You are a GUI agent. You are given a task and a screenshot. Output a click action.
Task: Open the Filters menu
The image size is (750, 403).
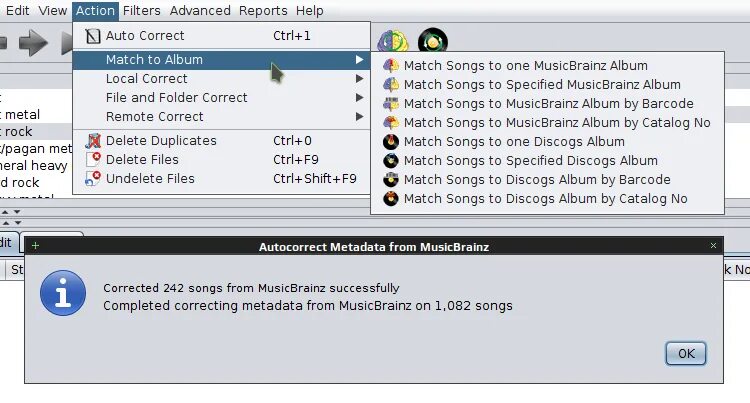143,11
